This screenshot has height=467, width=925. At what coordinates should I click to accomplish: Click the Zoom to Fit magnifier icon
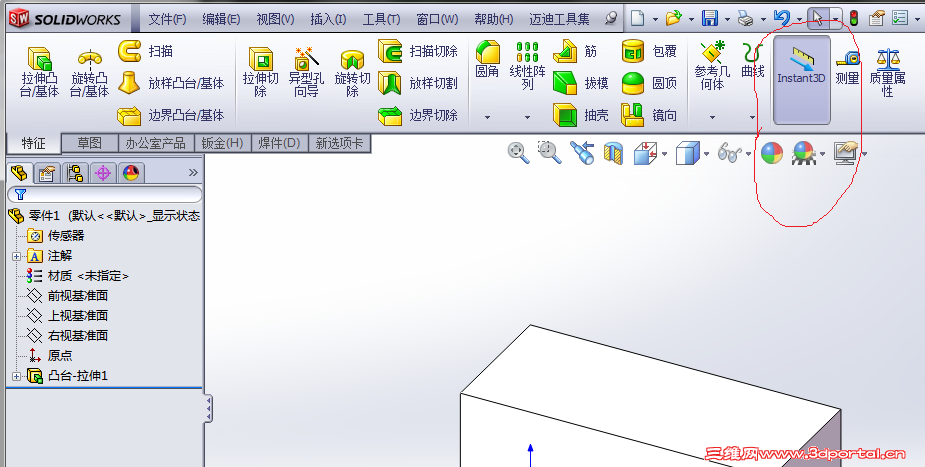[x=519, y=153]
